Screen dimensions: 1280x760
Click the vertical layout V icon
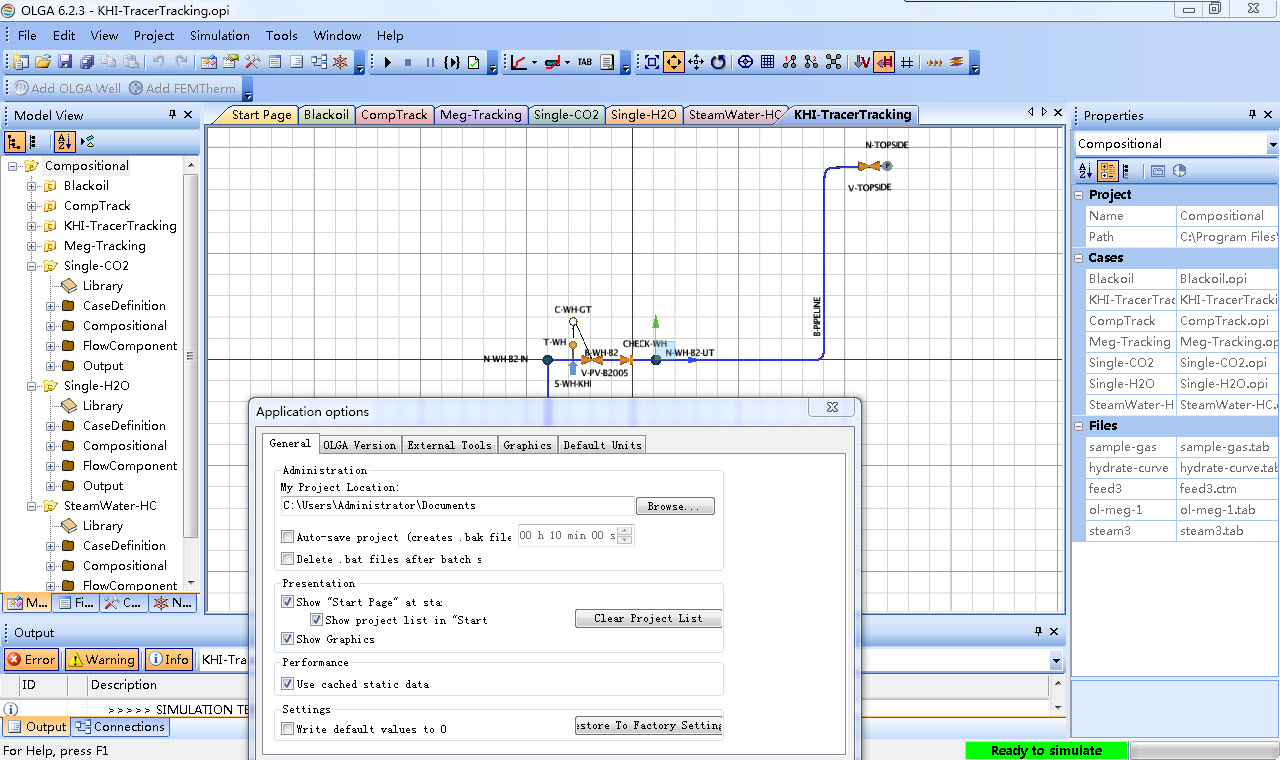(862, 62)
